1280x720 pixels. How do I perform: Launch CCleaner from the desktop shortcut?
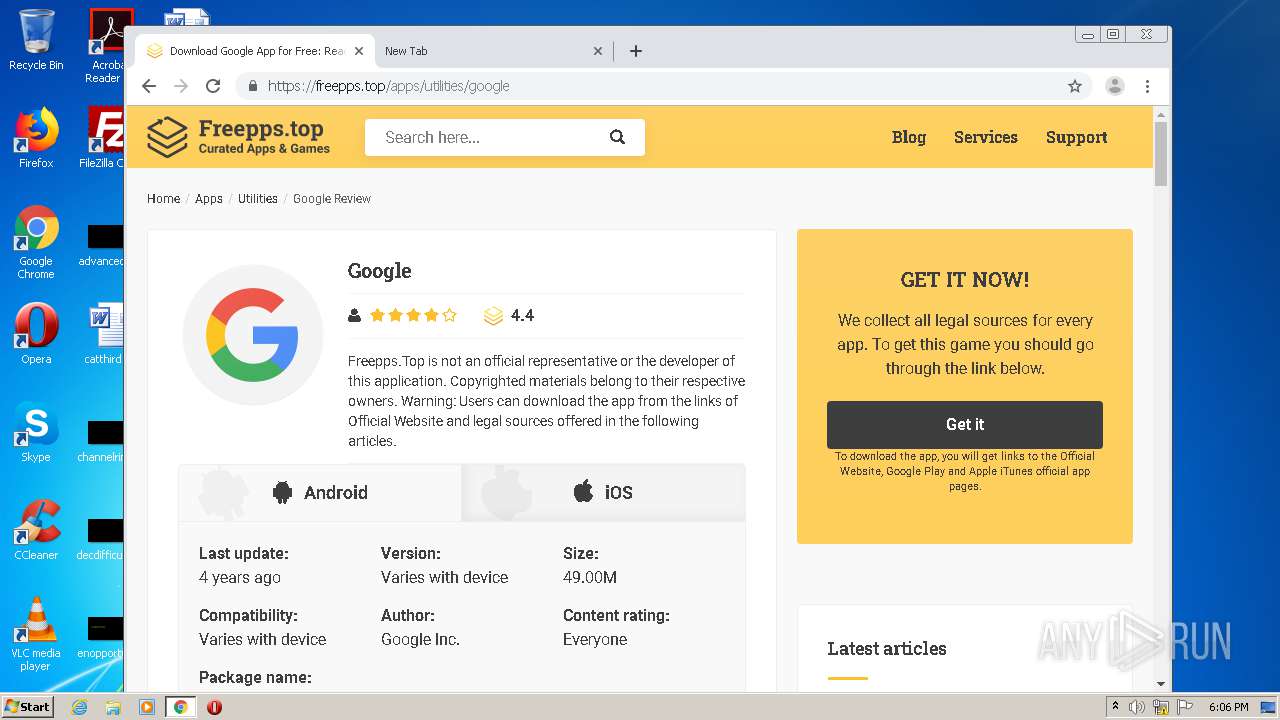[36, 529]
